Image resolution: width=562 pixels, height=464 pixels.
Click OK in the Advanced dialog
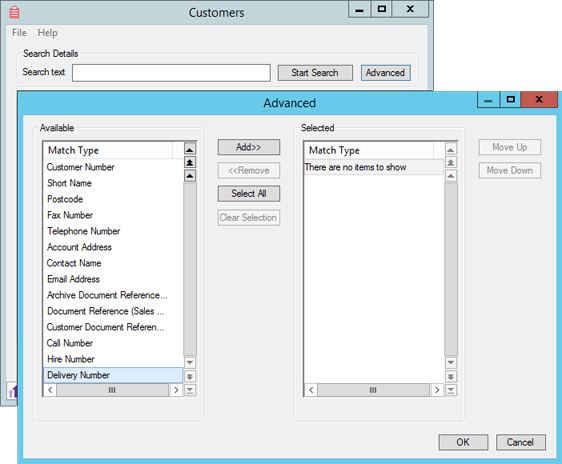pos(463,442)
